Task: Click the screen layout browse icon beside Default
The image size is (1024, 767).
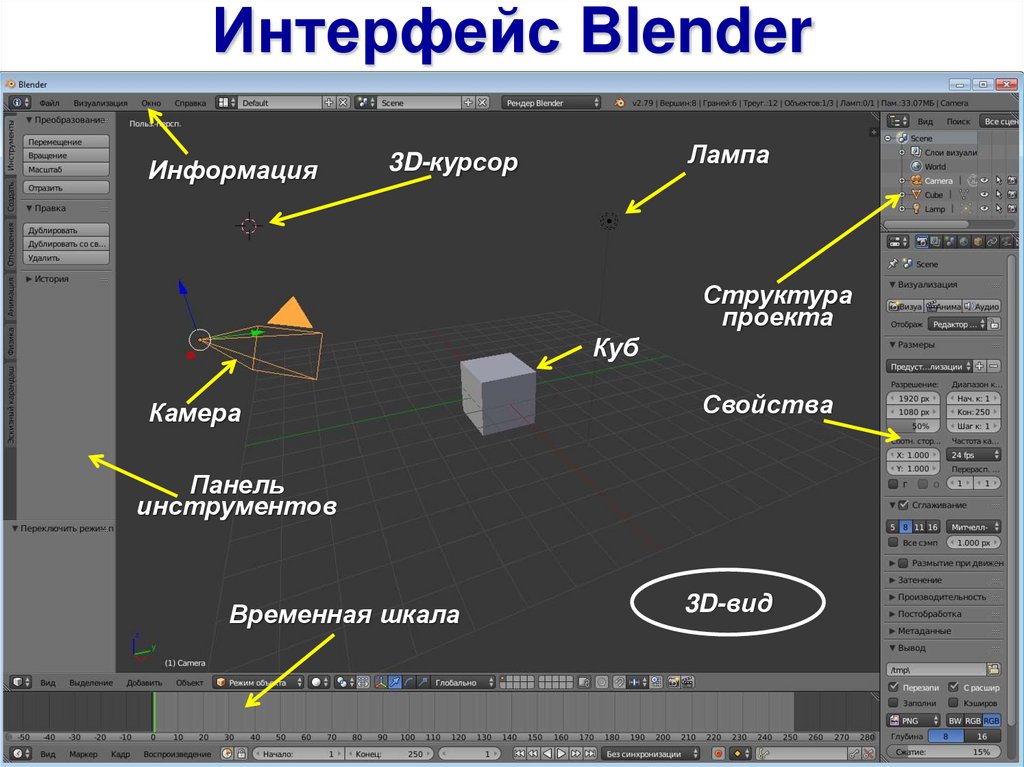Action: click(226, 103)
